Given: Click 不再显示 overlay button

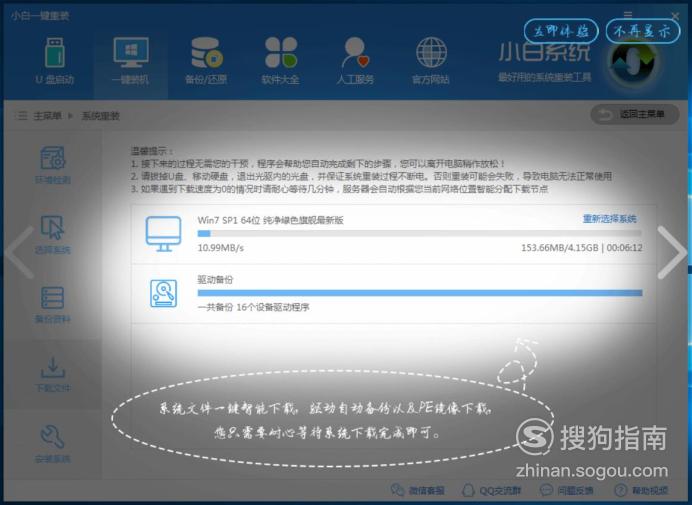Looking at the screenshot, I should (x=643, y=31).
